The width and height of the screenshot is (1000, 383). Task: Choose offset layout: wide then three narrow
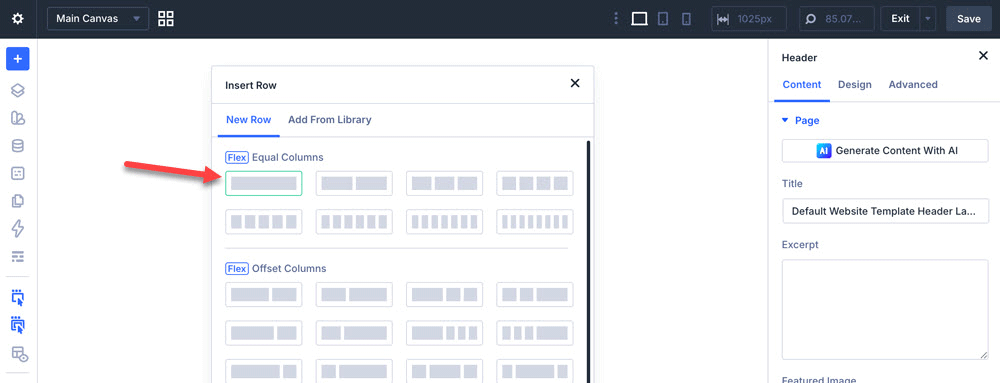coord(445,333)
